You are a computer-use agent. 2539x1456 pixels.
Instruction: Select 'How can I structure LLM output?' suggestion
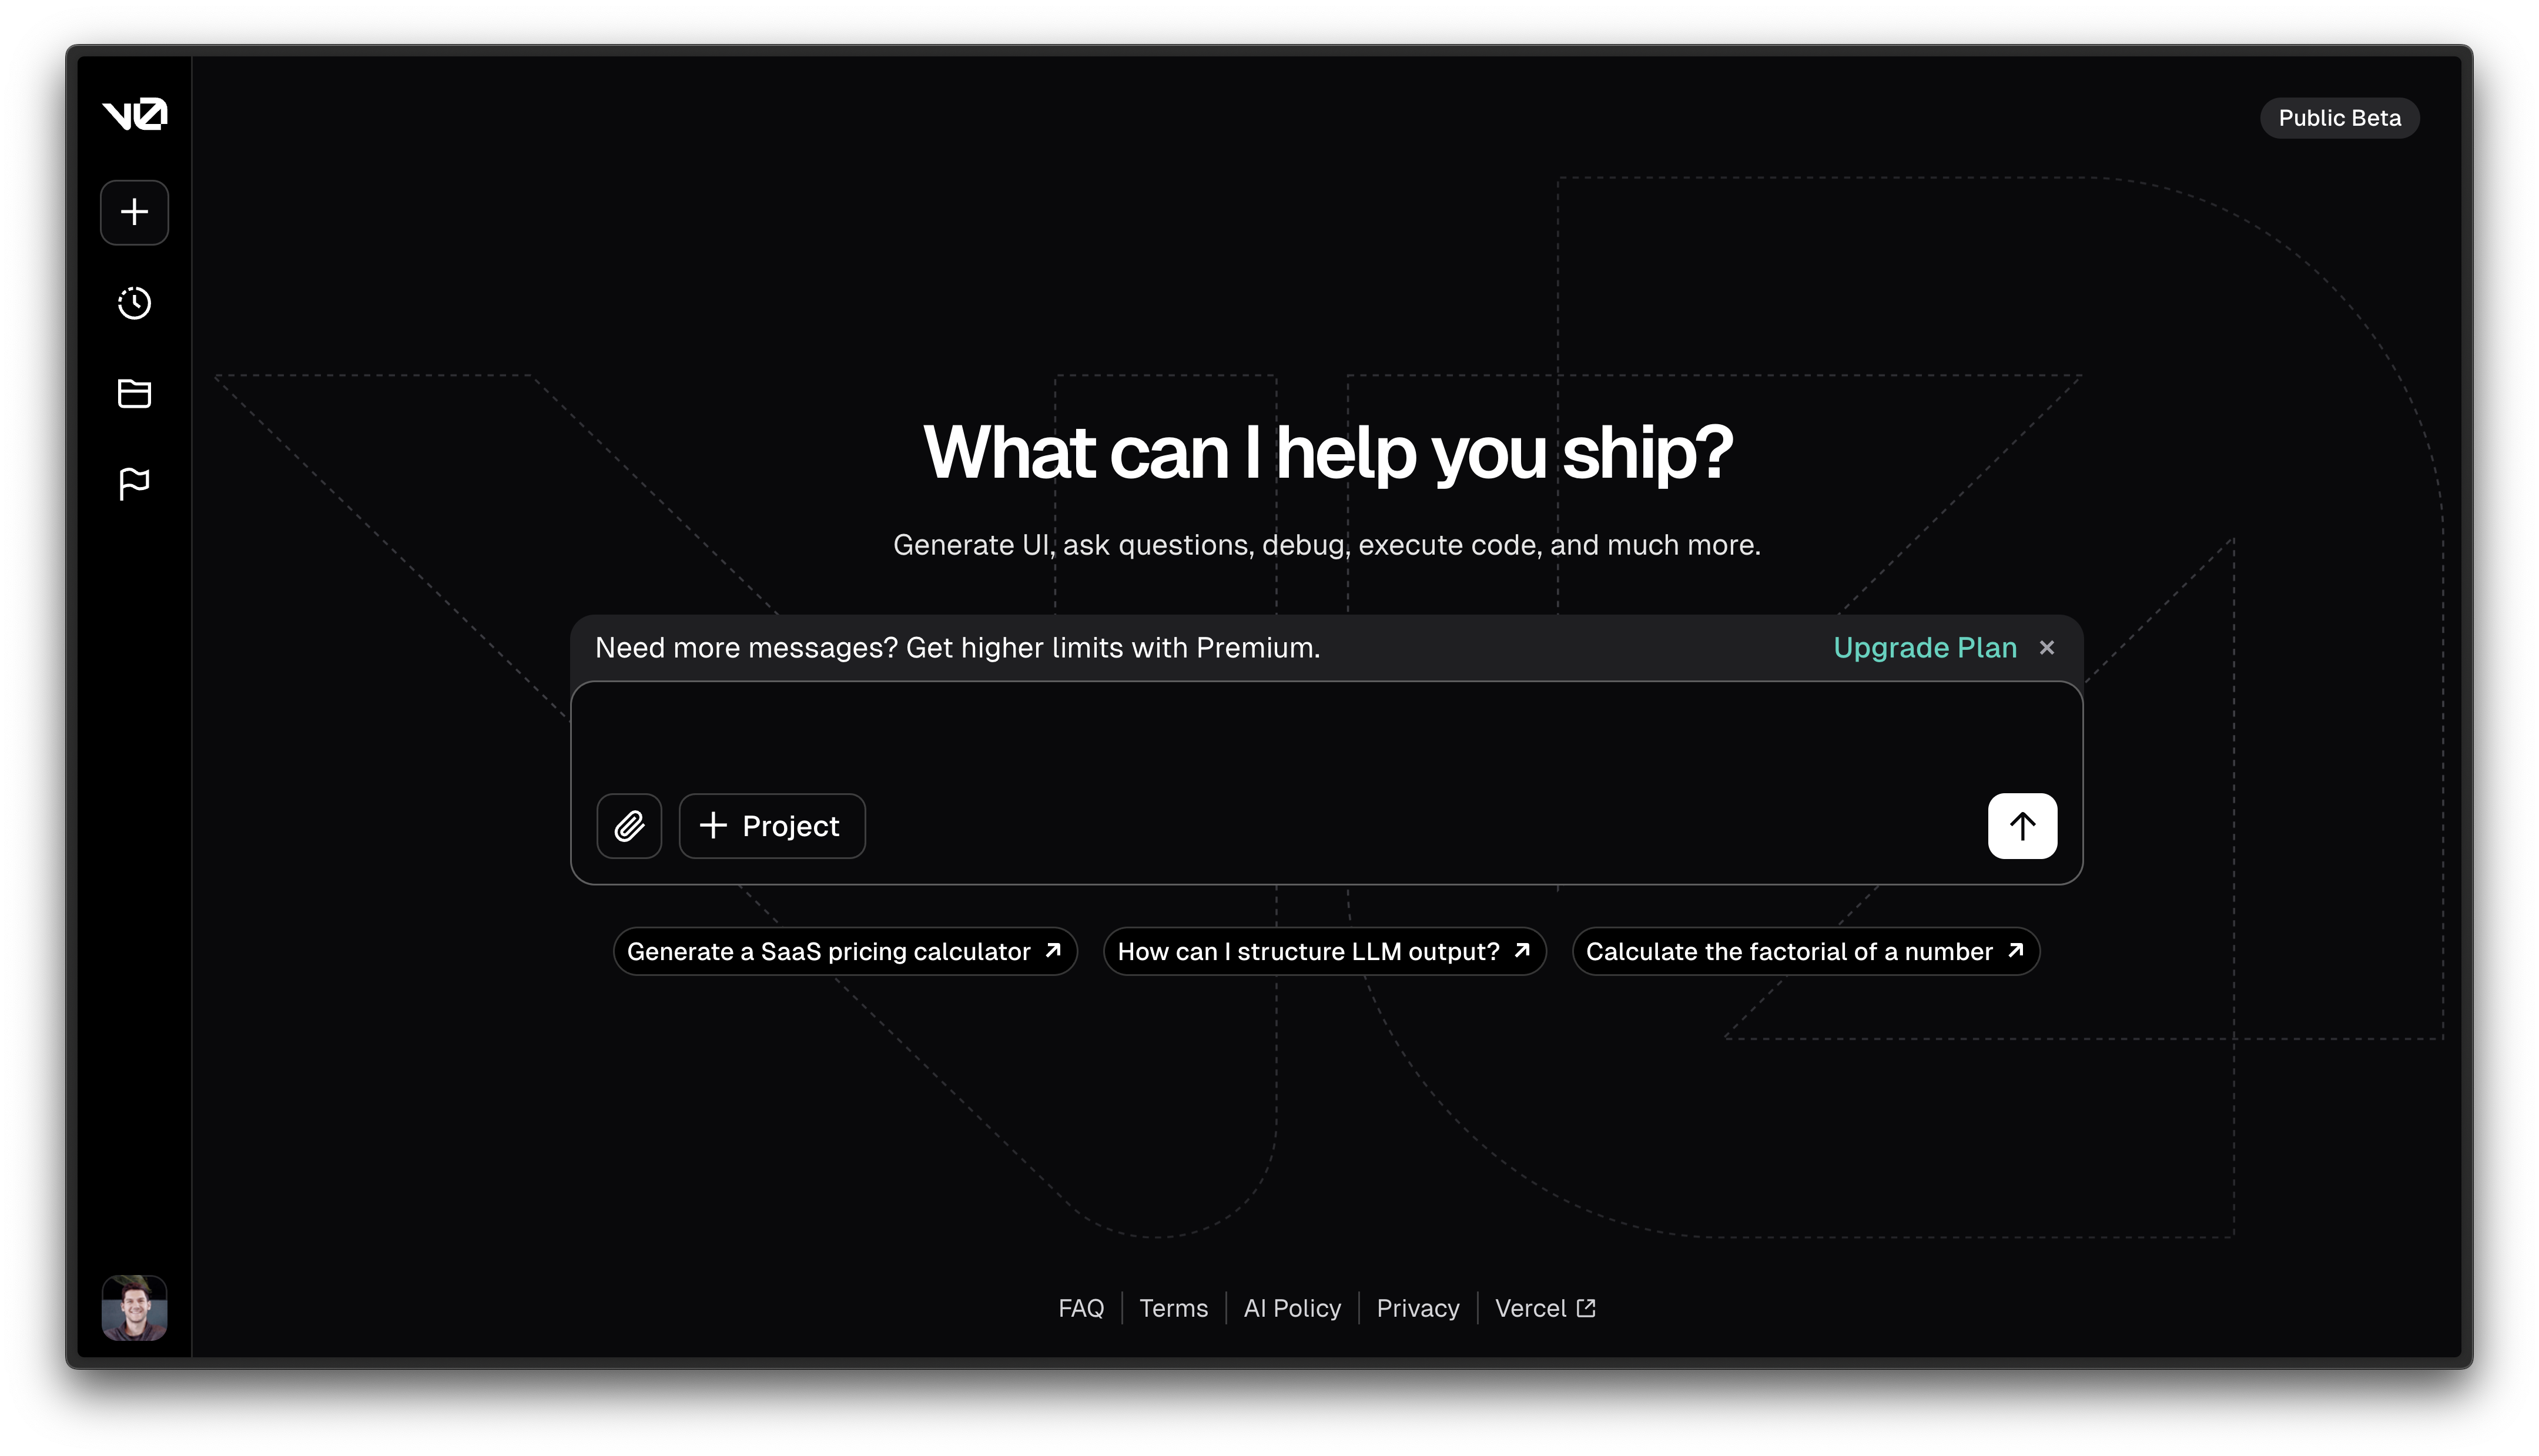1324,951
